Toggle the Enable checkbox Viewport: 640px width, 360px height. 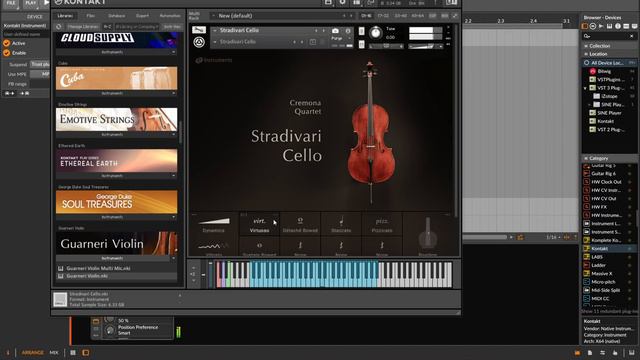click(7, 53)
